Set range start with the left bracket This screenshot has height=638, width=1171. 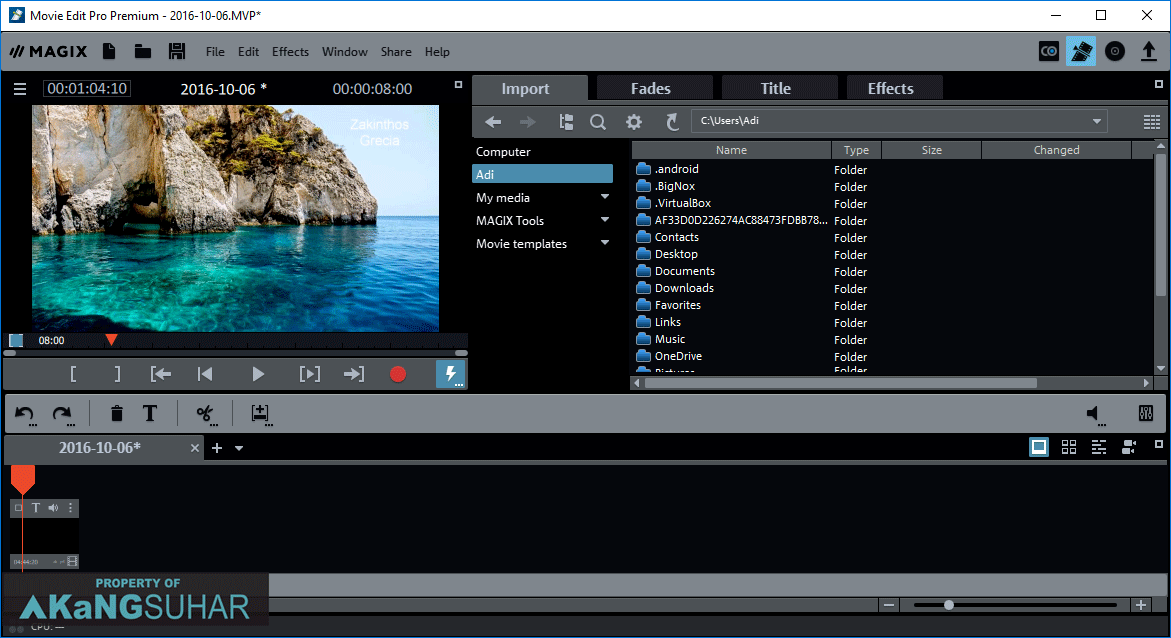[73, 374]
